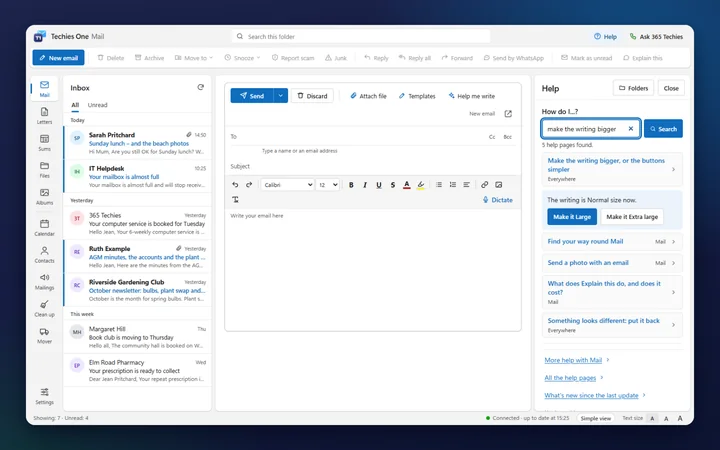Image resolution: width=720 pixels, height=450 pixels.
Task: Click the New email button
Action: pos(58,58)
